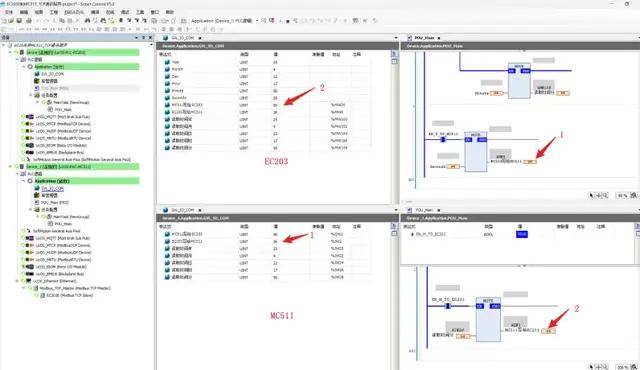Select the first SoftMotion General Axis Pool entry
Image resolution: width=640 pixels, height=370 pixels.
82,160
